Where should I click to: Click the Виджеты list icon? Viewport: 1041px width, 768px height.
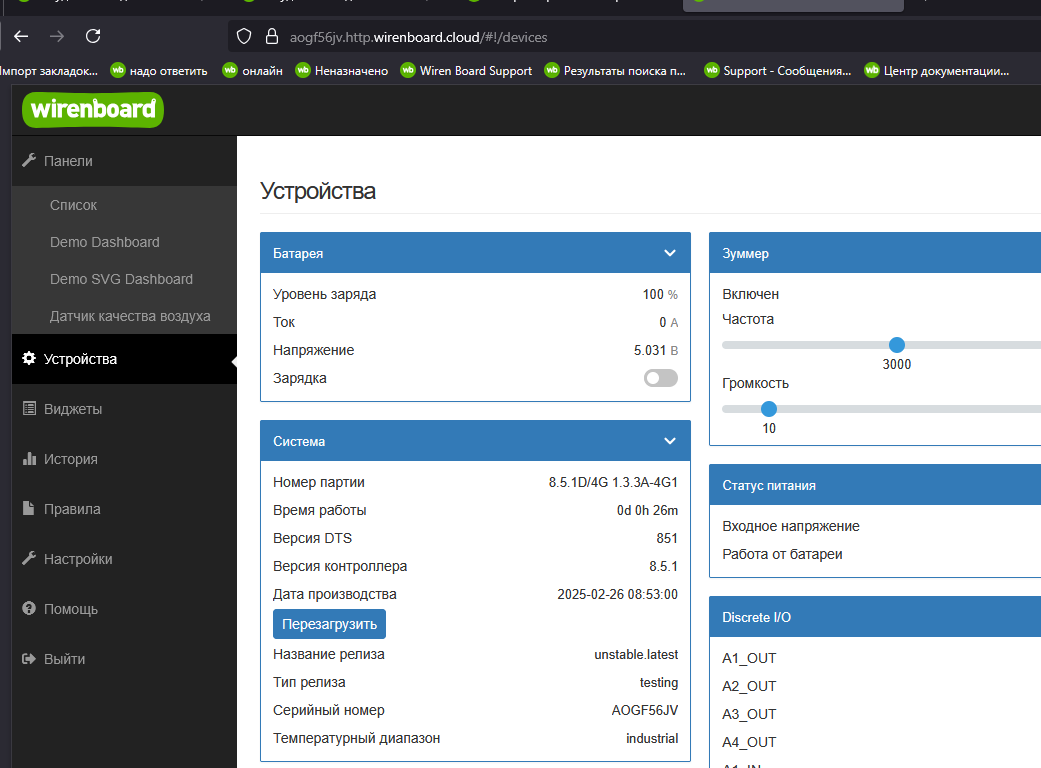29,409
